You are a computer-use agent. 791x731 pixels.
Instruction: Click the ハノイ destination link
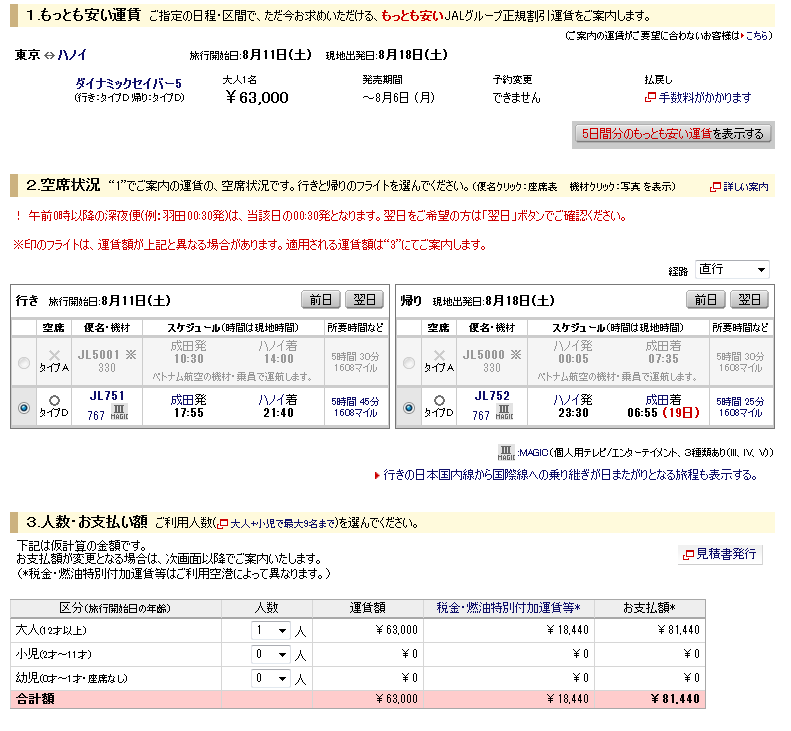(72, 54)
